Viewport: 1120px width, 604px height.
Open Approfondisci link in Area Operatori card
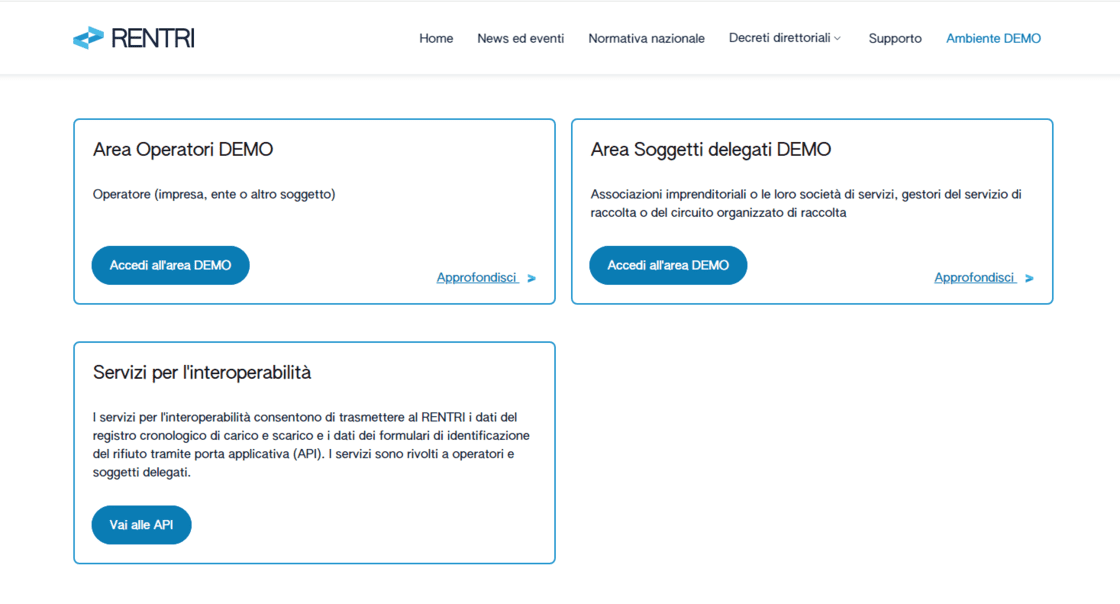coord(477,278)
